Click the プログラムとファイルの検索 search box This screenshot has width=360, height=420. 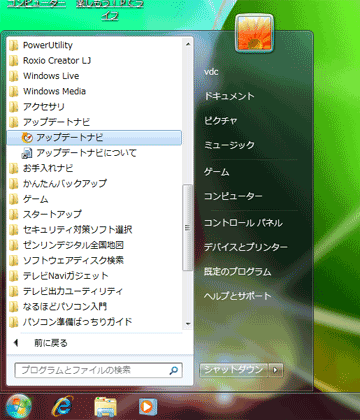pyautogui.click(x=99, y=370)
